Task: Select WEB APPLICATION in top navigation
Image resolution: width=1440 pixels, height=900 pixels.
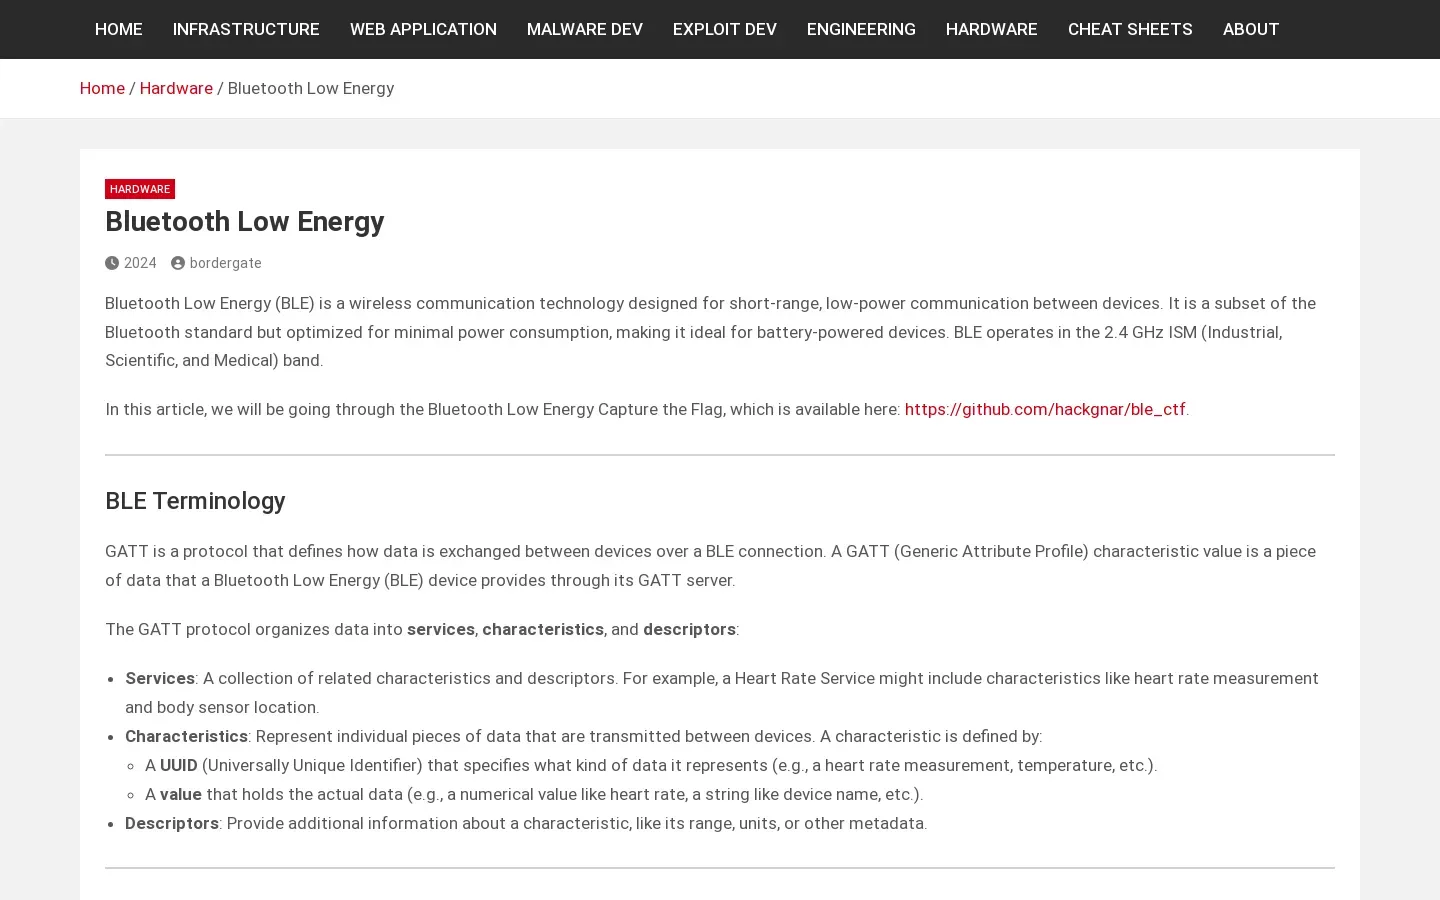Action: pos(423,29)
